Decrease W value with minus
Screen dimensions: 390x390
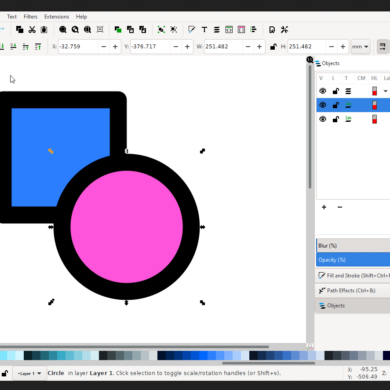tap(248, 47)
